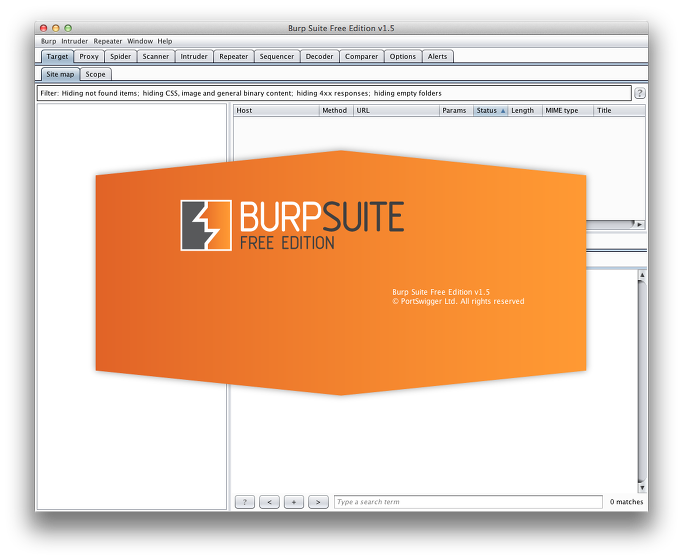Viewport: 683px width, 560px height.
Task: Open the Decoder tab
Action: 319,57
